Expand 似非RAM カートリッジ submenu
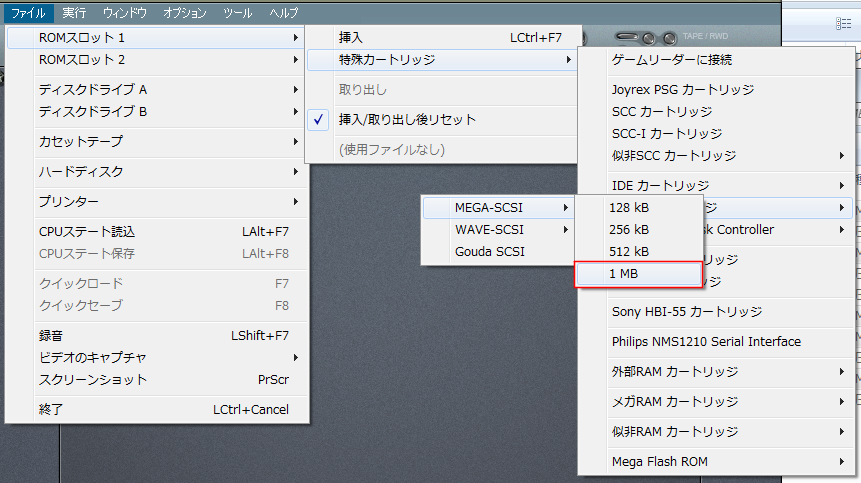 click(716, 431)
